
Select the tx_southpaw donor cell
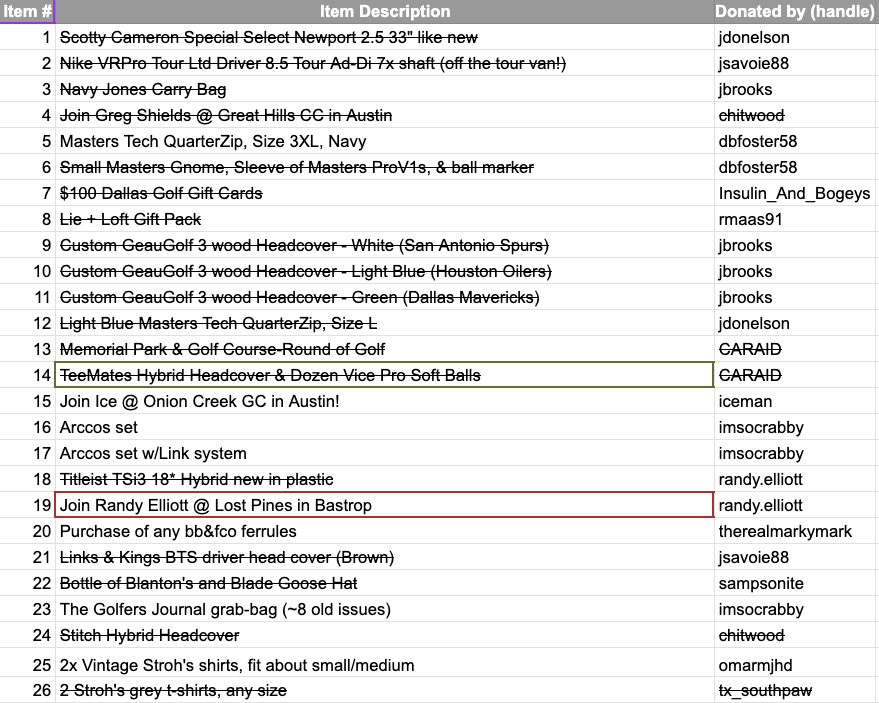[x=797, y=690]
